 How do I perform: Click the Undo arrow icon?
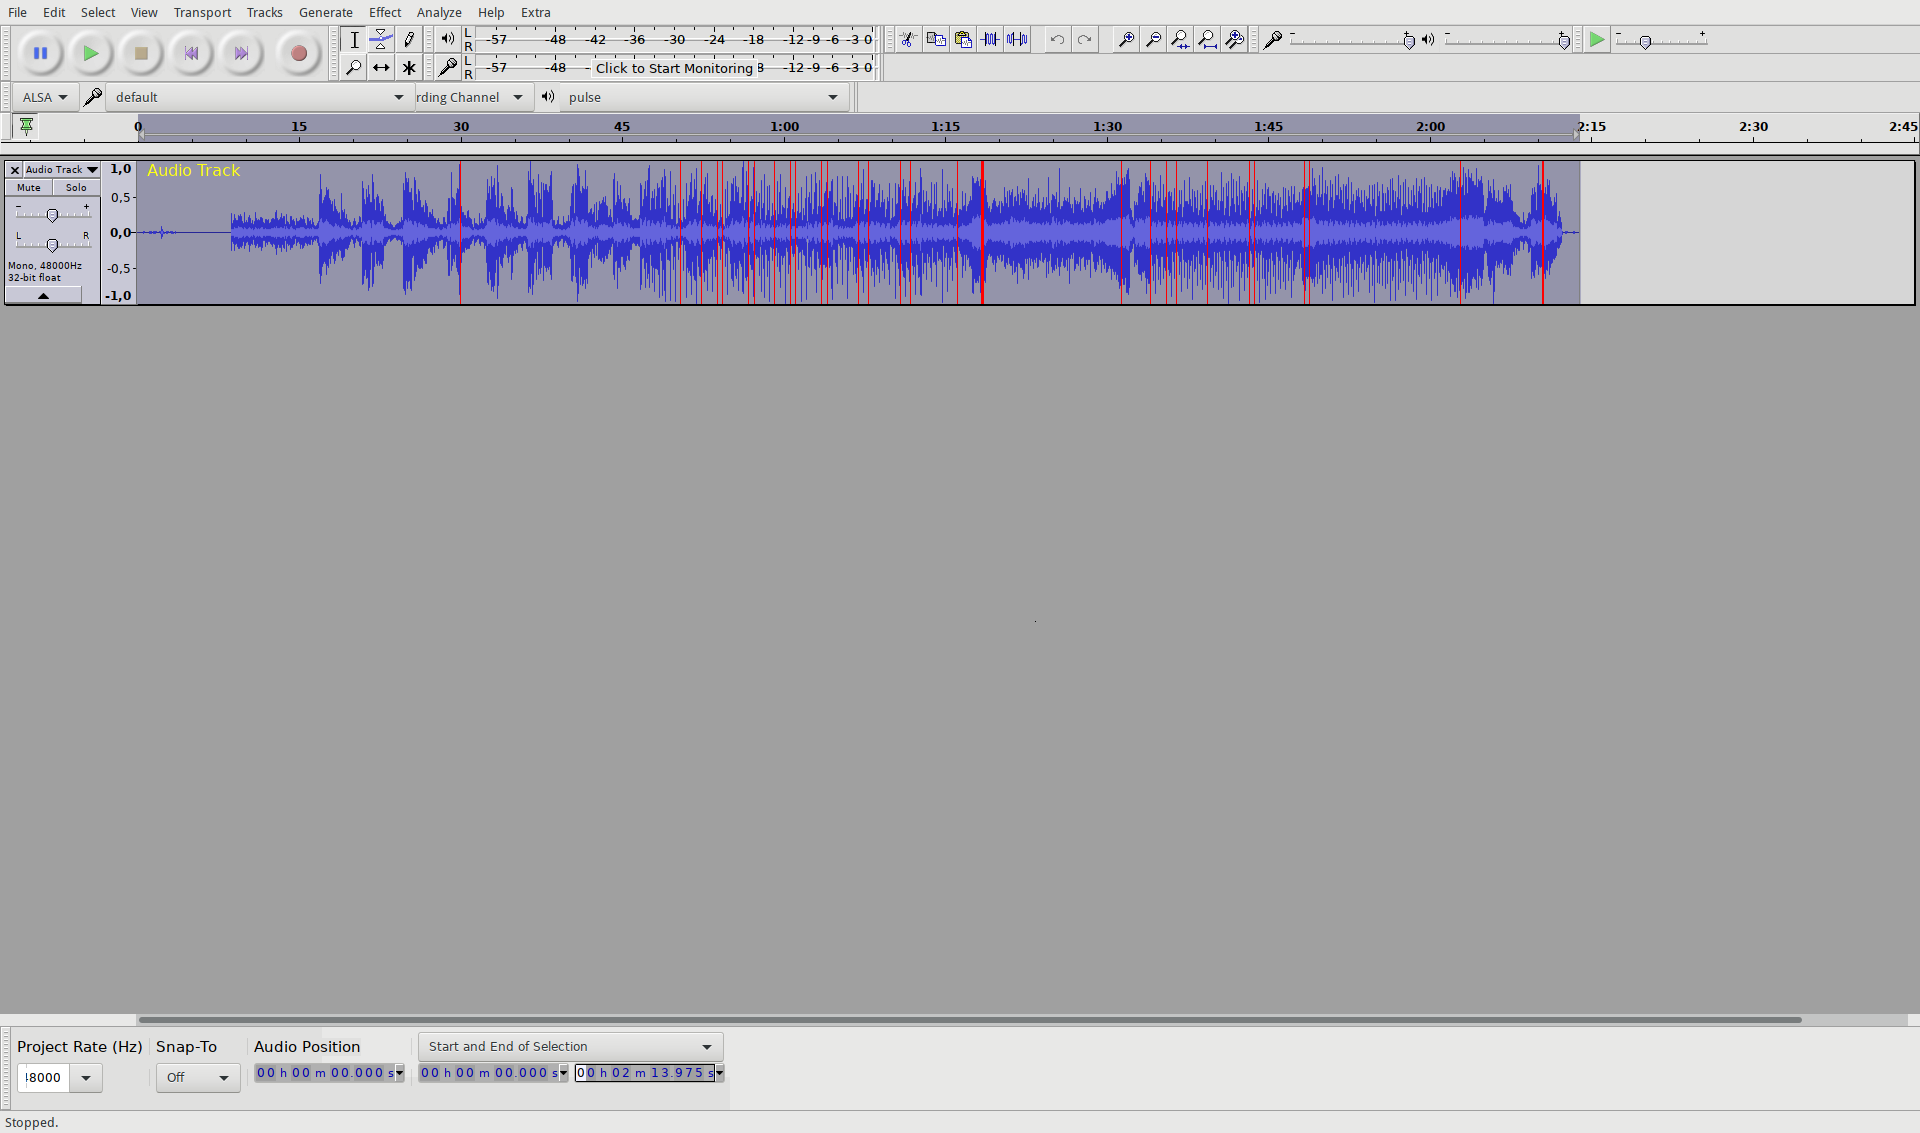pos(1057,40)
